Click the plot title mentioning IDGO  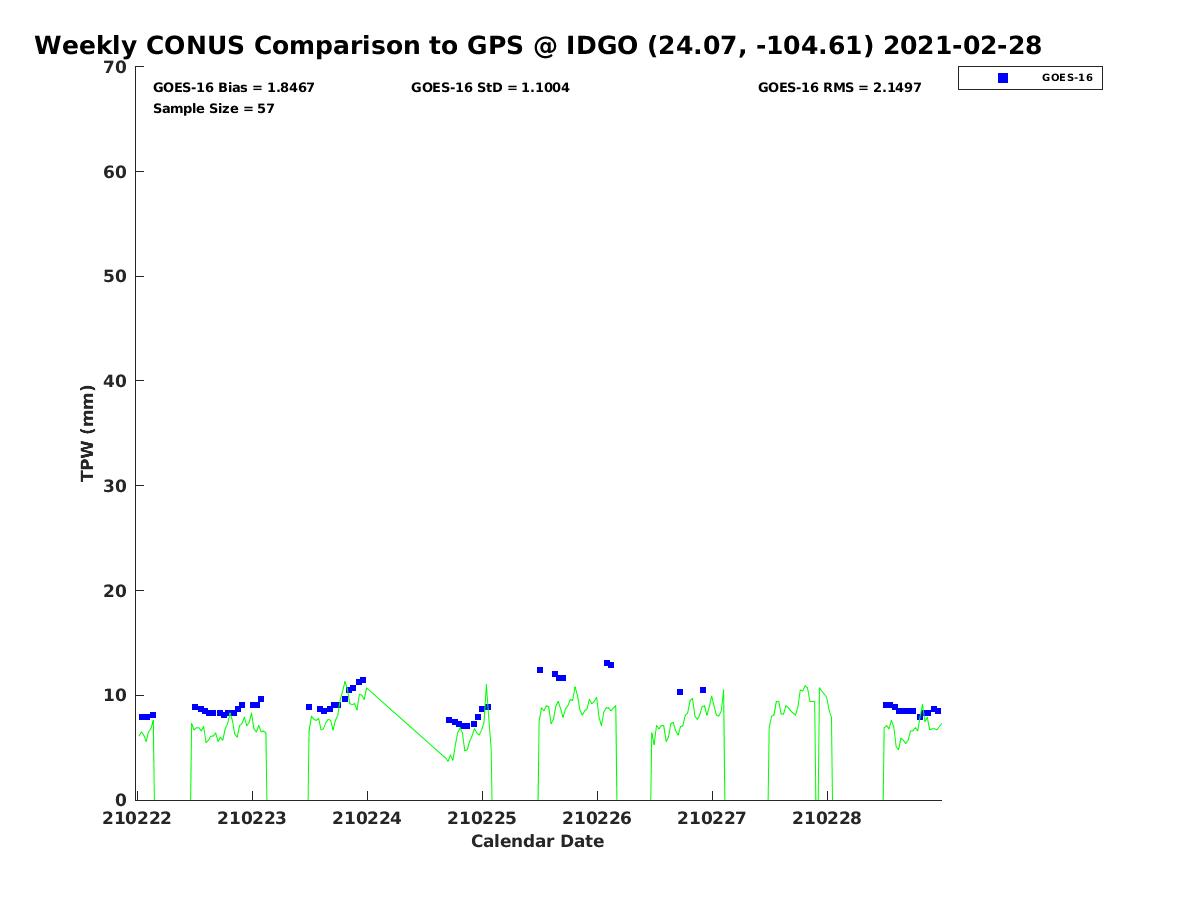537,46
